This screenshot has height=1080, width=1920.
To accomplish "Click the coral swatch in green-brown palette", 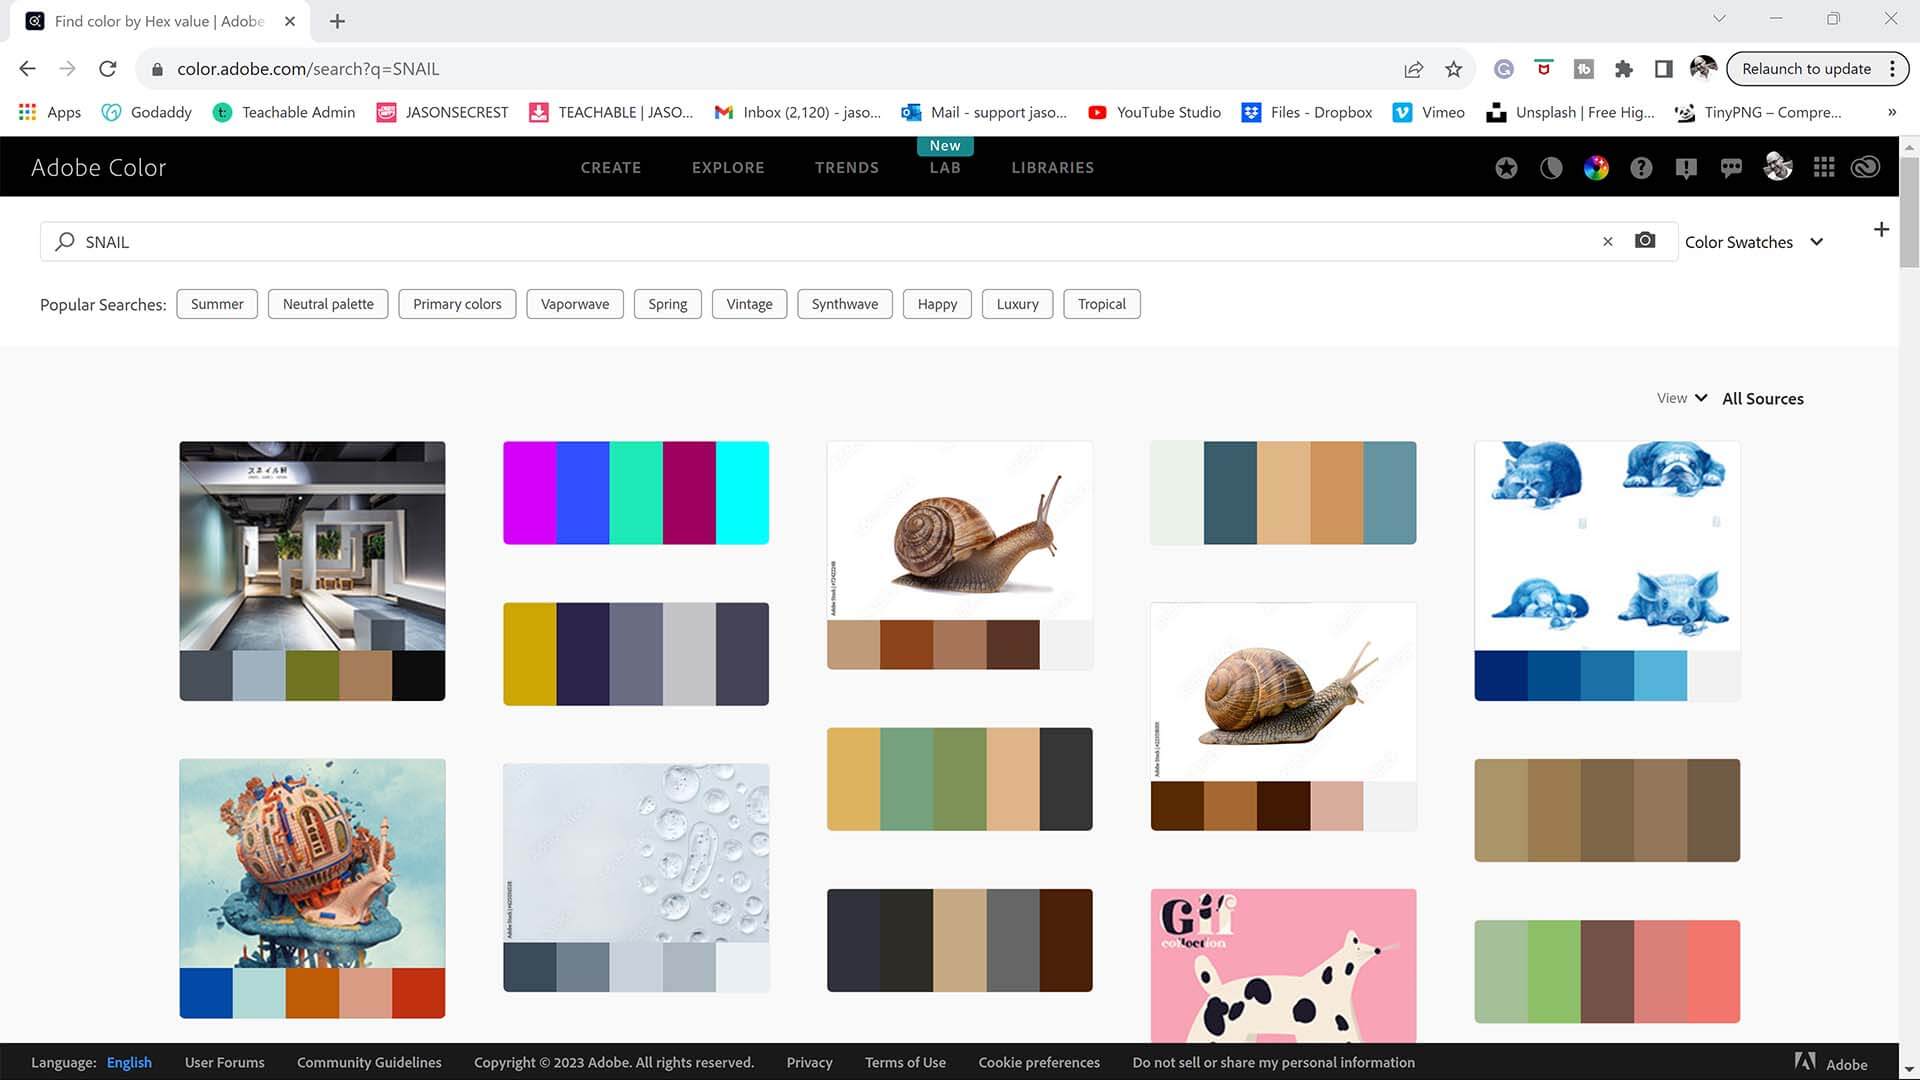I will tap(1714, 972).
